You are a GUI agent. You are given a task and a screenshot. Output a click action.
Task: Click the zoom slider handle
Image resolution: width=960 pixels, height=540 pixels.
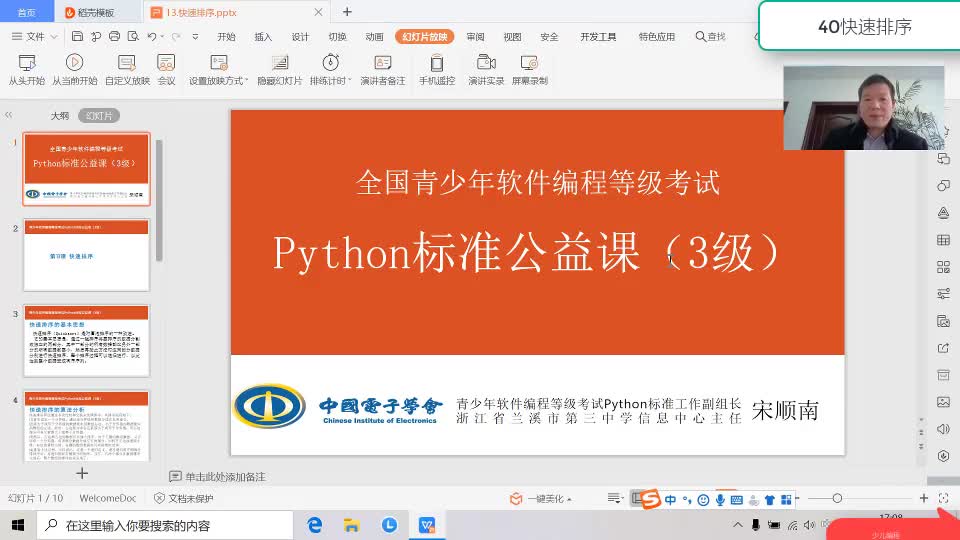837,498
